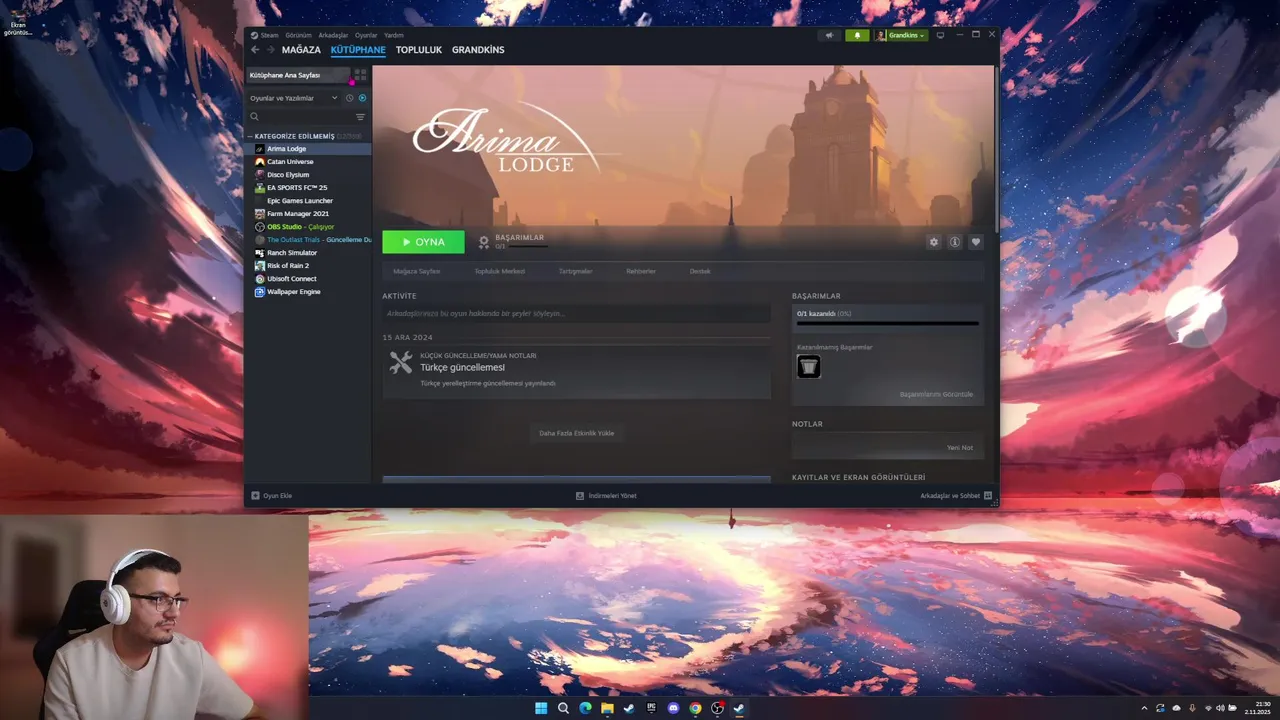Open the game info icon
This screenshot has width=1280, height=720.
pyautogui.click(x=955, y=242)
